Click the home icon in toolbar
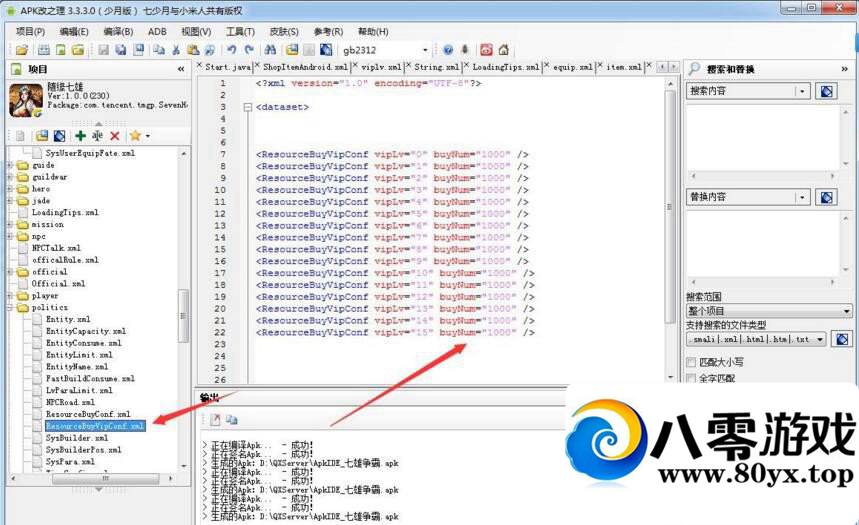This screenshot has height=525, width=859. 503,50
